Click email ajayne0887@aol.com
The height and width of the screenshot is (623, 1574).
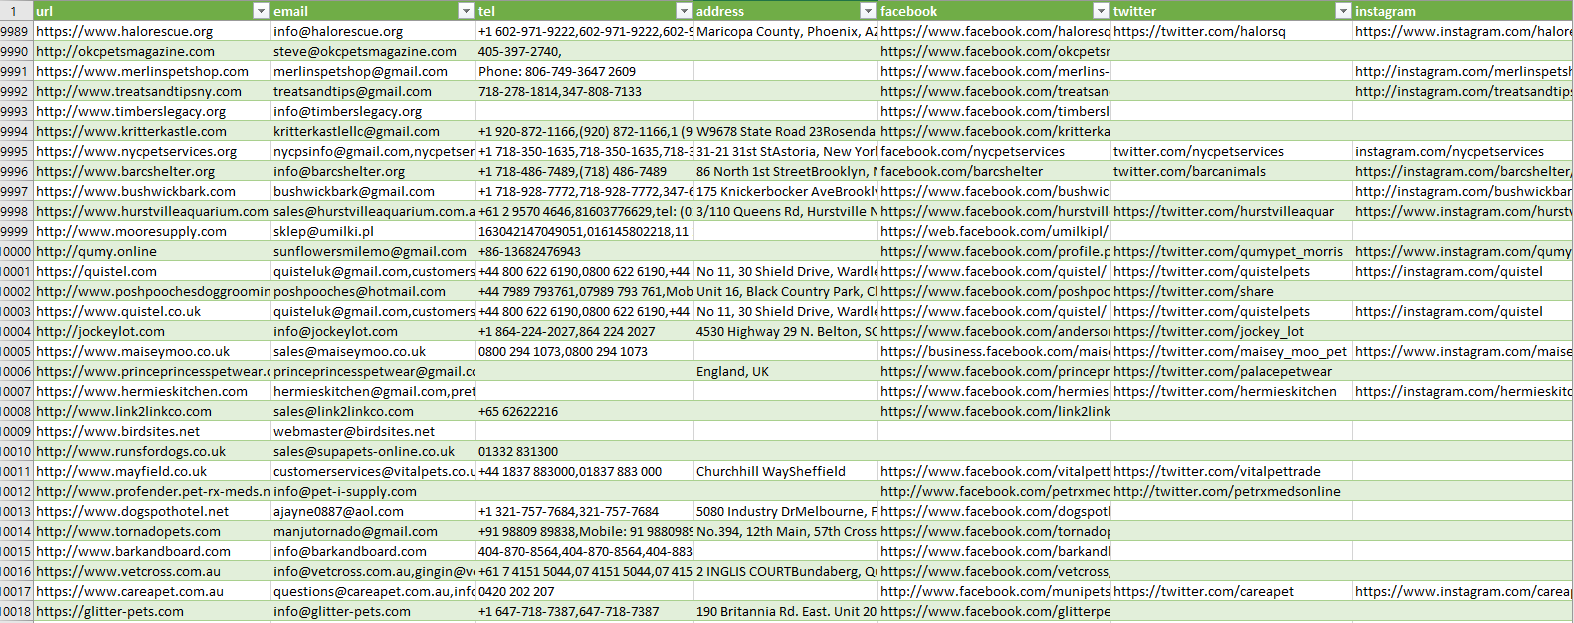click(x=373, y=511)
